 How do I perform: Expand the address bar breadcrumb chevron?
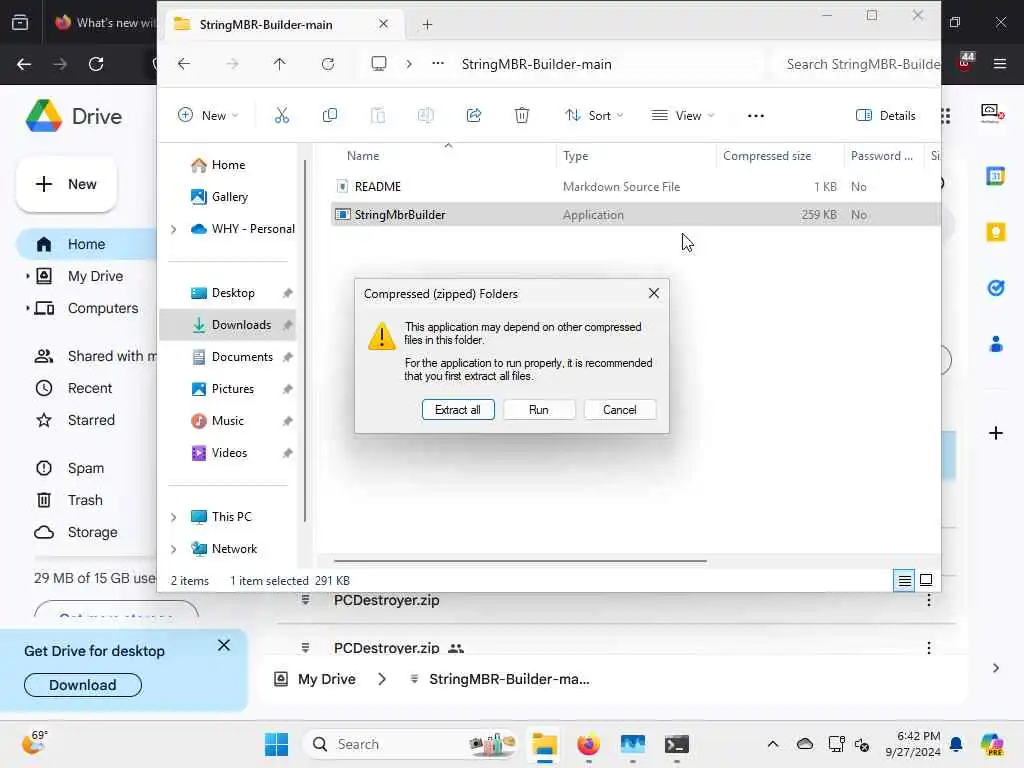pos(409,64)
